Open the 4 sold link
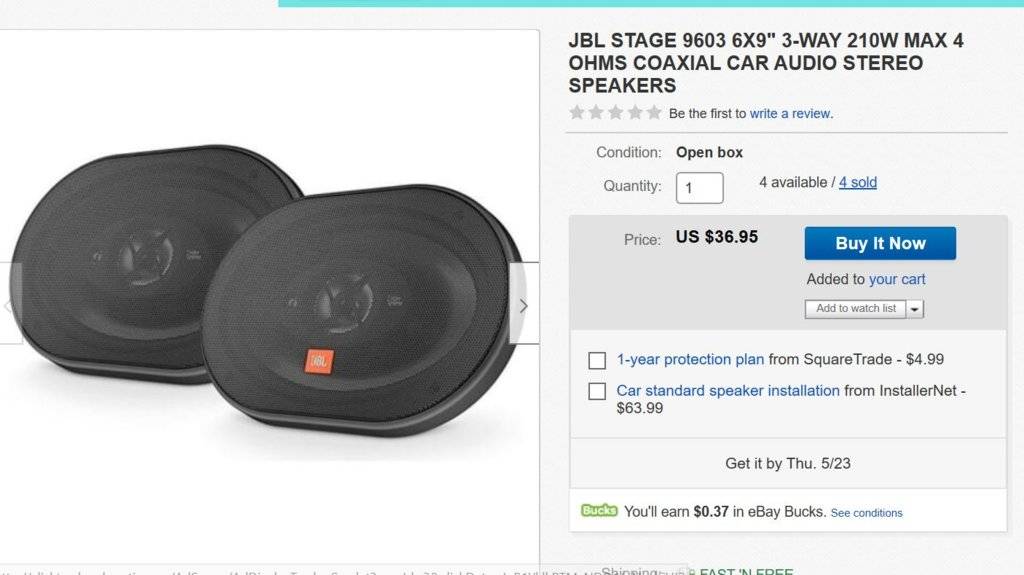This screenshot has height=575, width=1024. pos(858,182)
